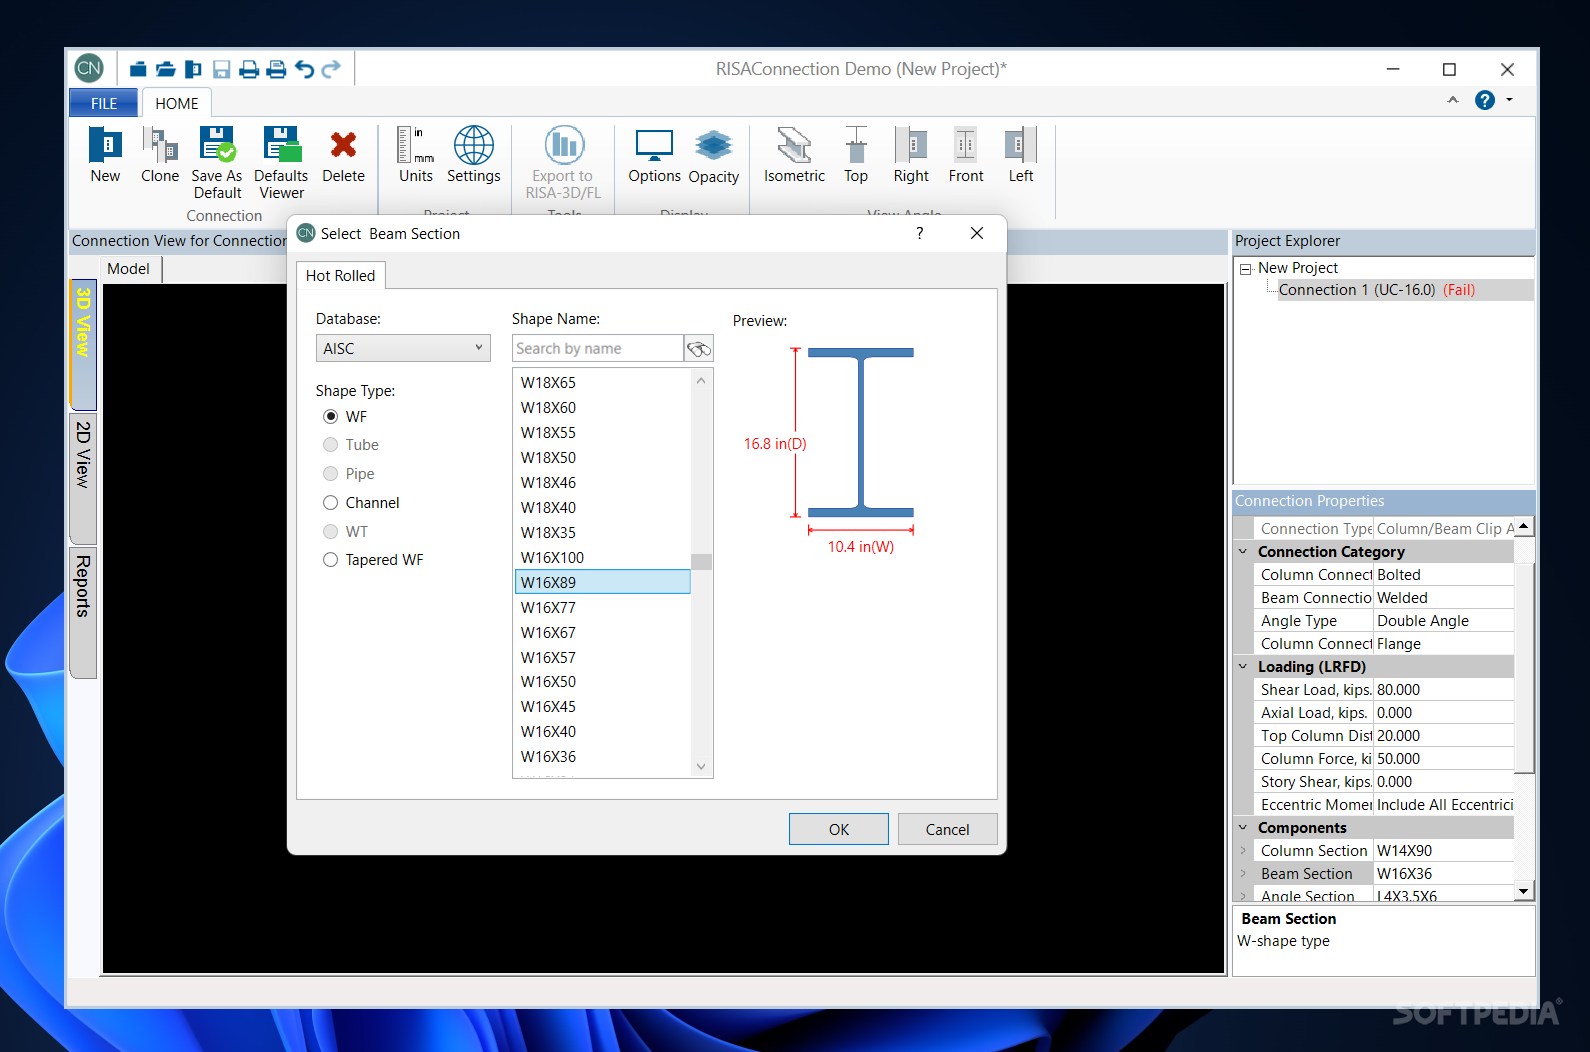Click the Undo arrow in quick-access toolbar
Screen dimensions: 1590x1052
304,69
